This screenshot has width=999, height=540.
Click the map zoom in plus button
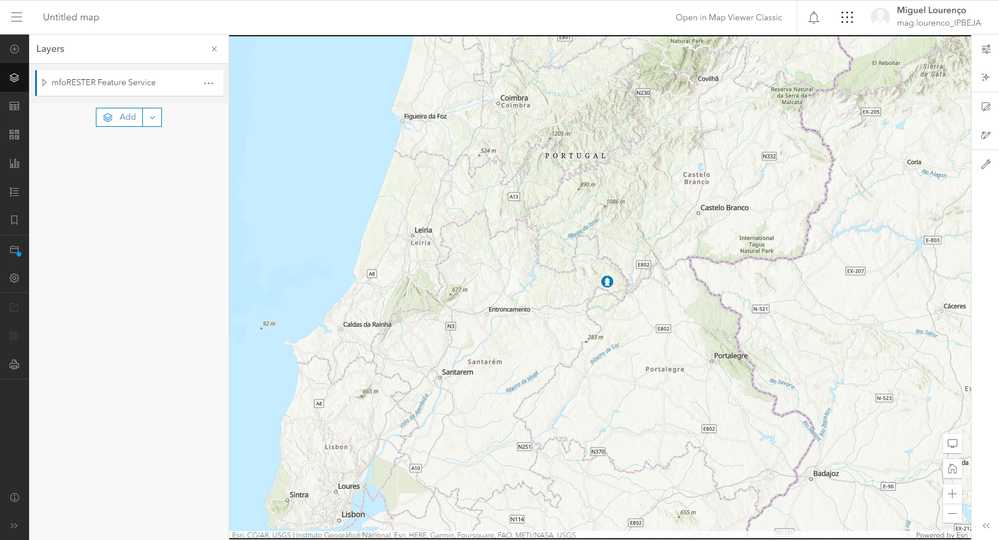[952, 494]
